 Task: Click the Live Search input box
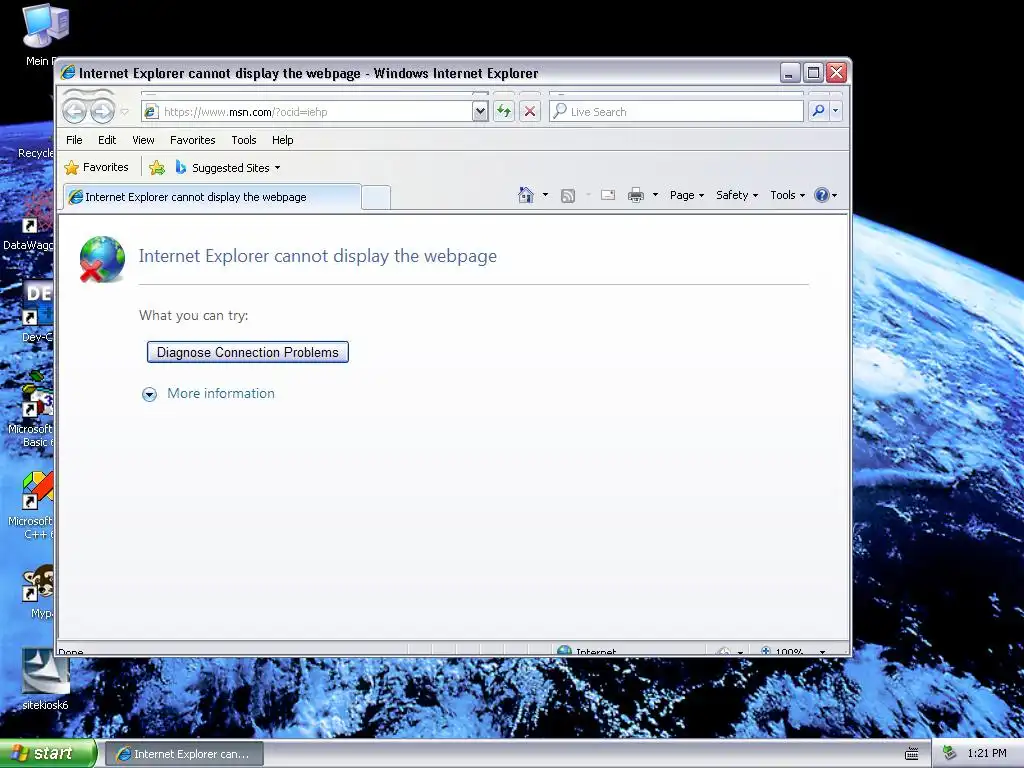tap(677, 112)
